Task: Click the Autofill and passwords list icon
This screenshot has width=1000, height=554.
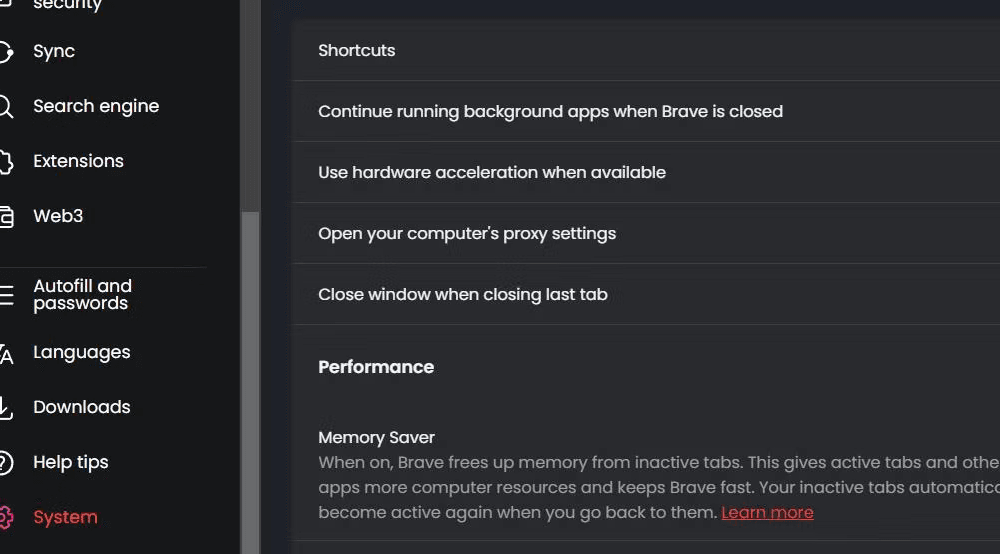Action: [x=6, y=295]
